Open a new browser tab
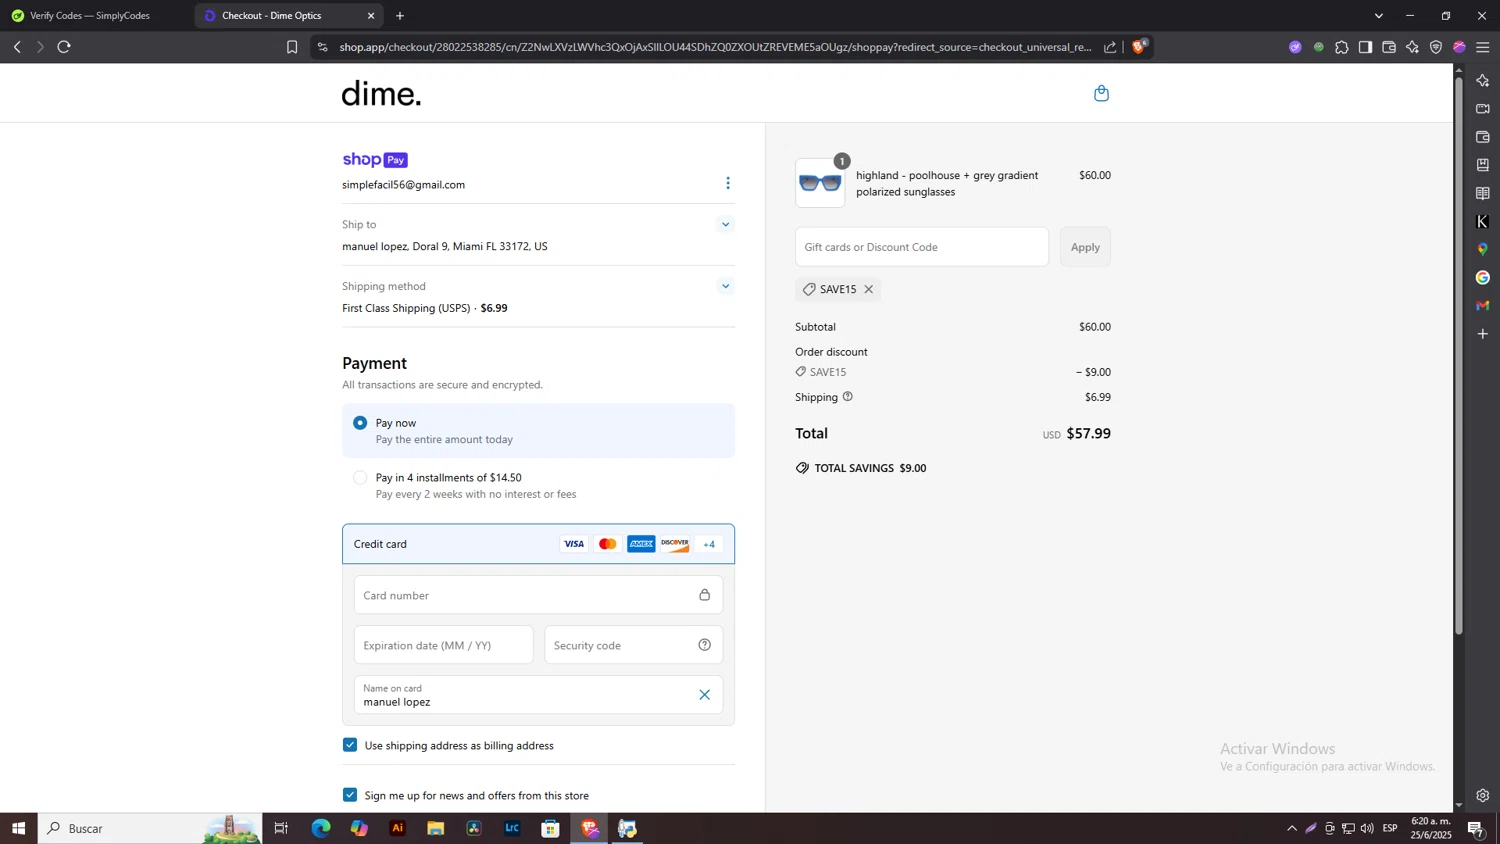Image resolution: width=1500 pixels, height=844 pixels. click(x=400, y=16)
